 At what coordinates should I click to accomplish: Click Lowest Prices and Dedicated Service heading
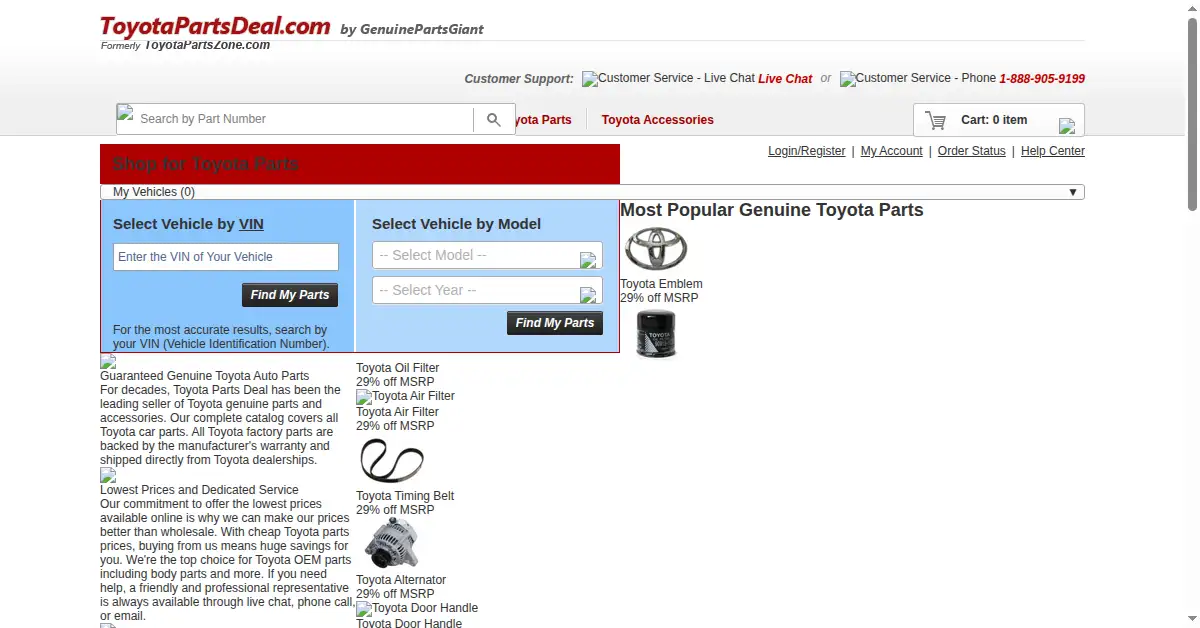pos(199,490)
